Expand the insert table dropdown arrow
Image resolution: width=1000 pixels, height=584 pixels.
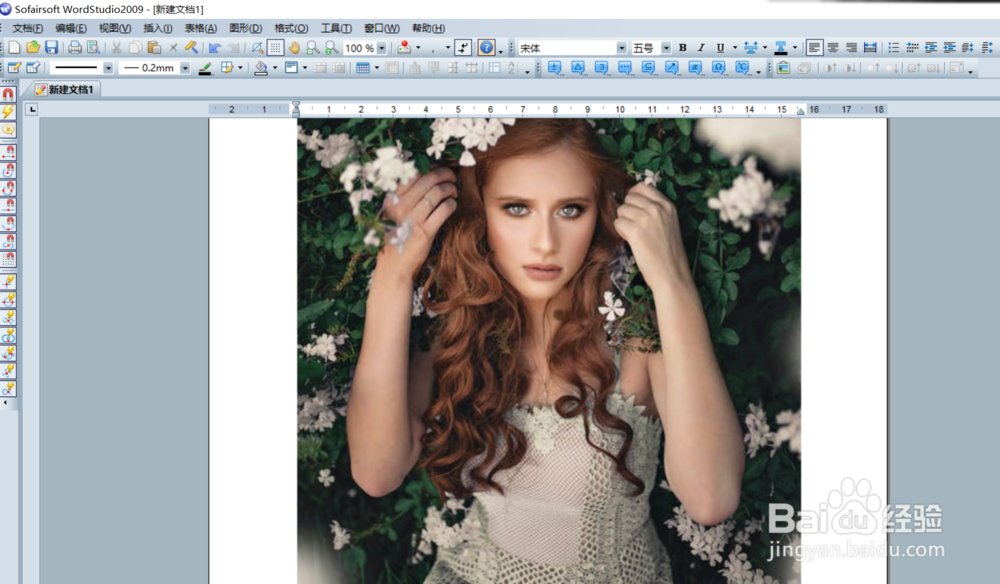(377, 68)
